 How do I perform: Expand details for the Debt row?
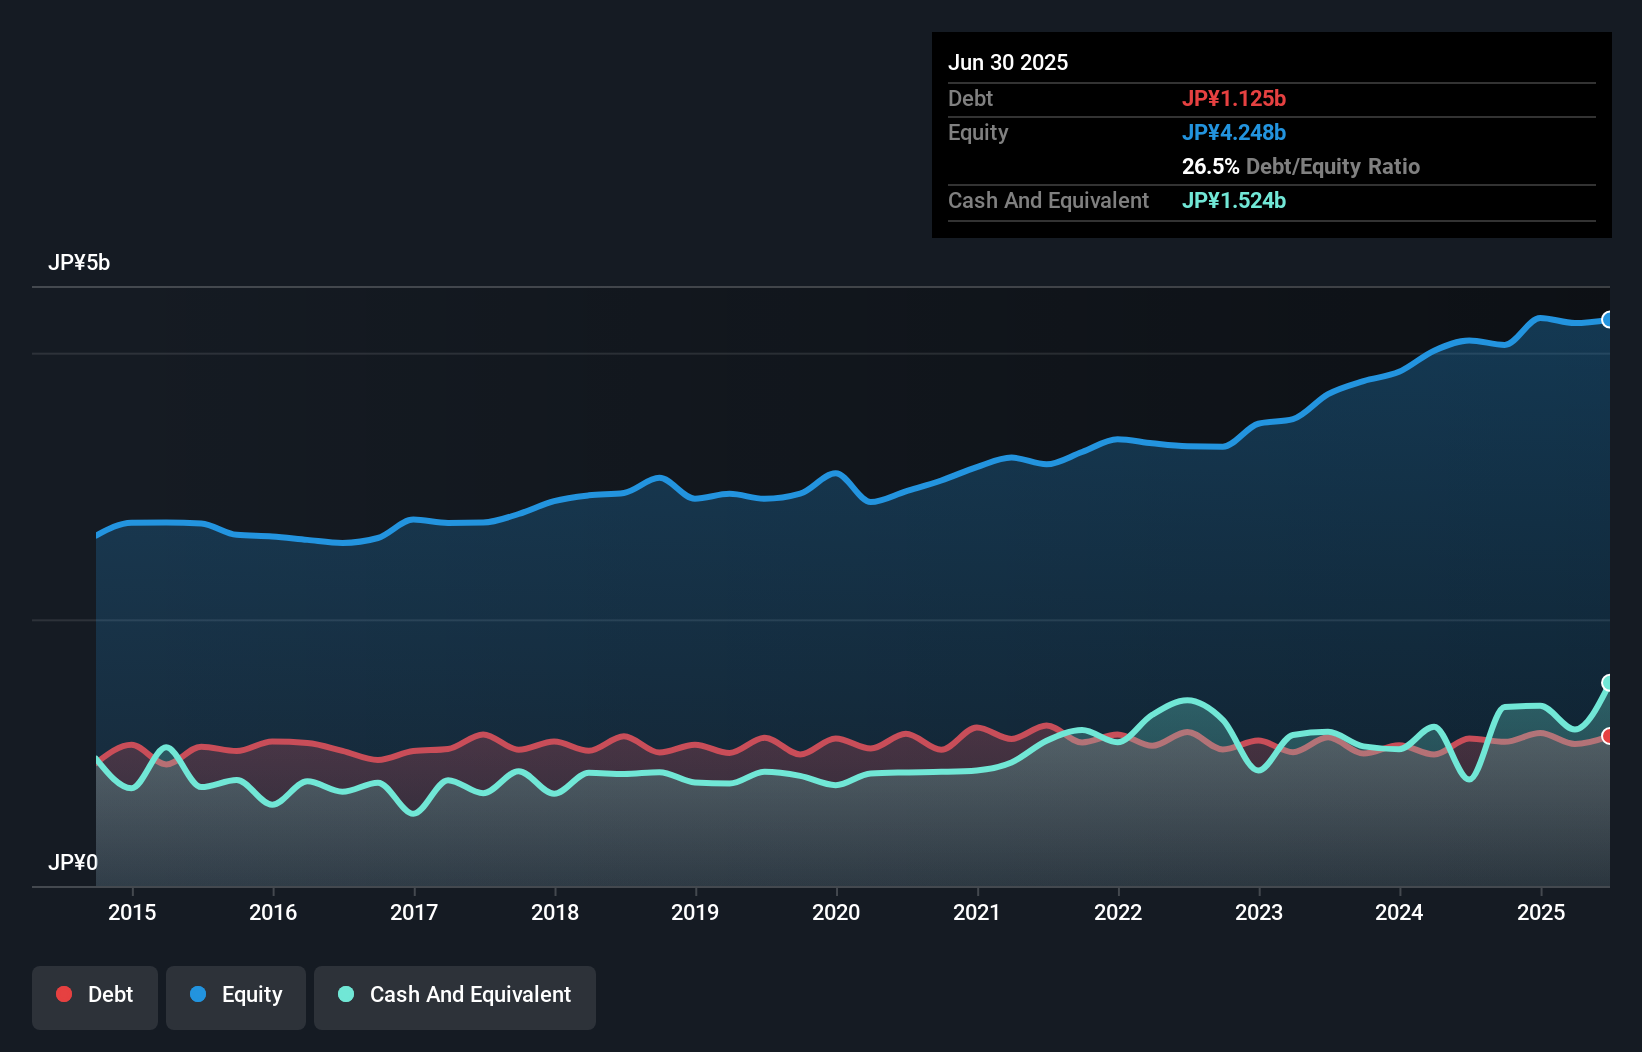point(970,98)
